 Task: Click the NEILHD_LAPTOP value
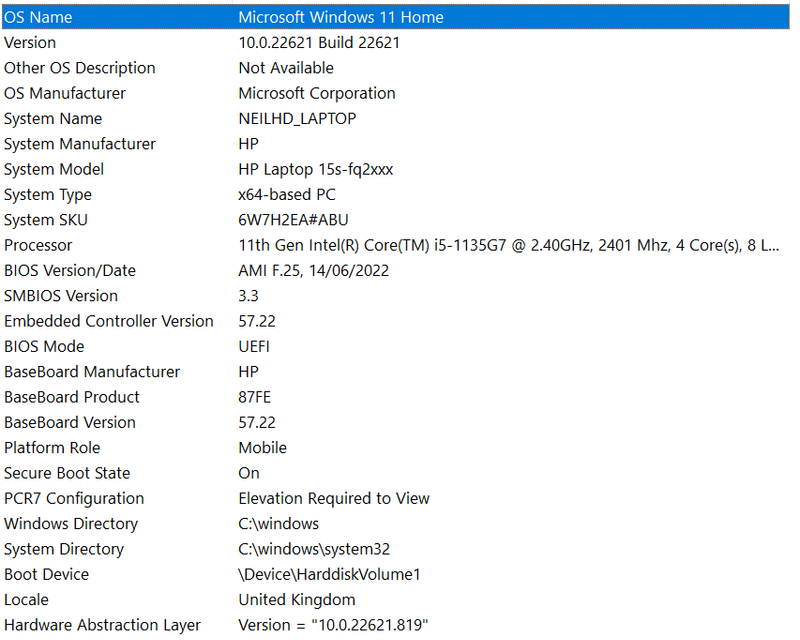pyautogui.click(x=297, y=119)
